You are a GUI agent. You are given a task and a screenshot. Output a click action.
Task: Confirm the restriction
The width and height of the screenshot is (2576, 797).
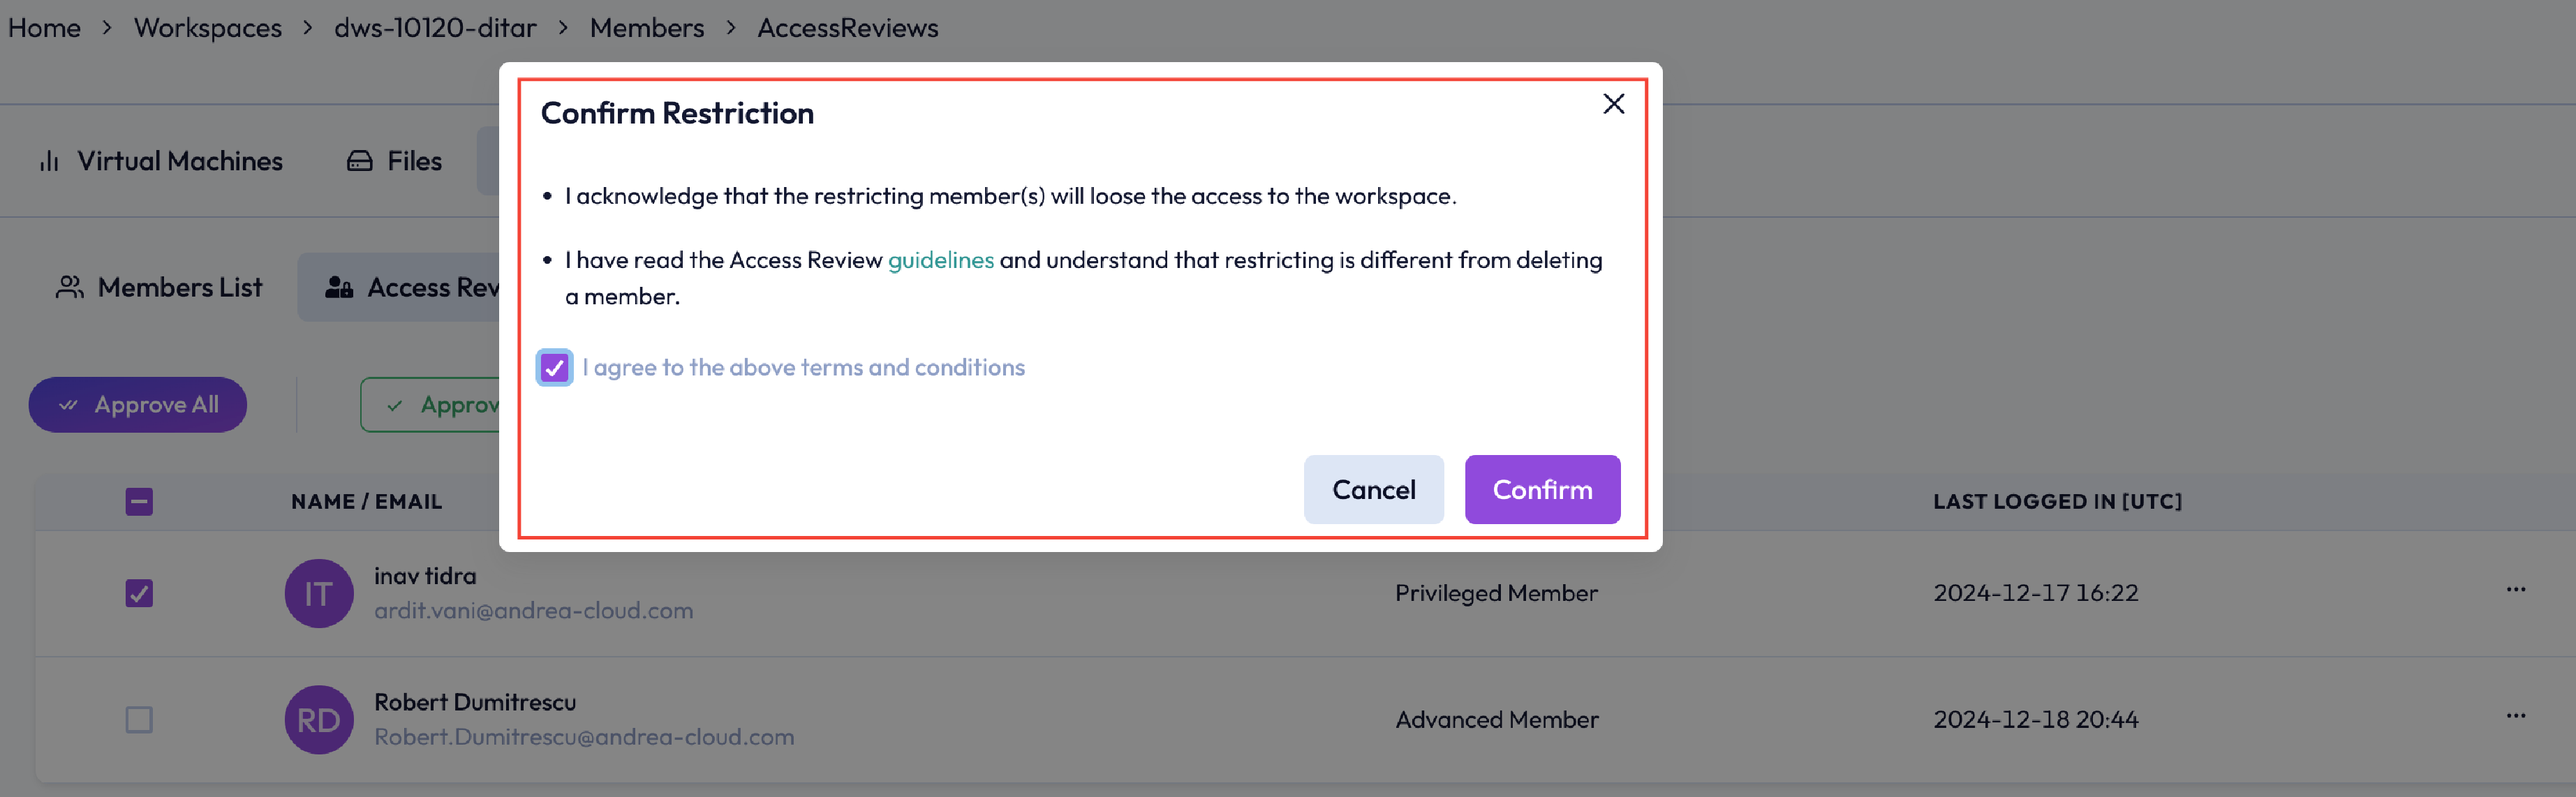pyautogui.click(x=1541, y=489)
